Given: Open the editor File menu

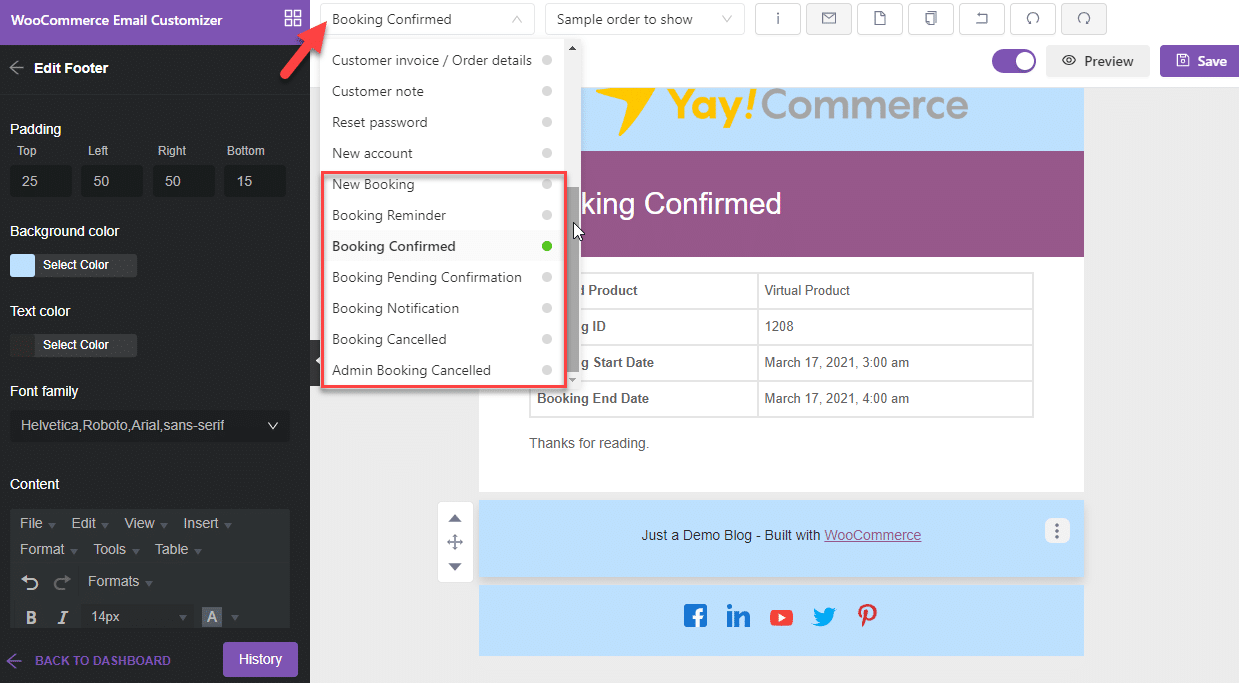Looking at the screenshot, I should 38,523.
